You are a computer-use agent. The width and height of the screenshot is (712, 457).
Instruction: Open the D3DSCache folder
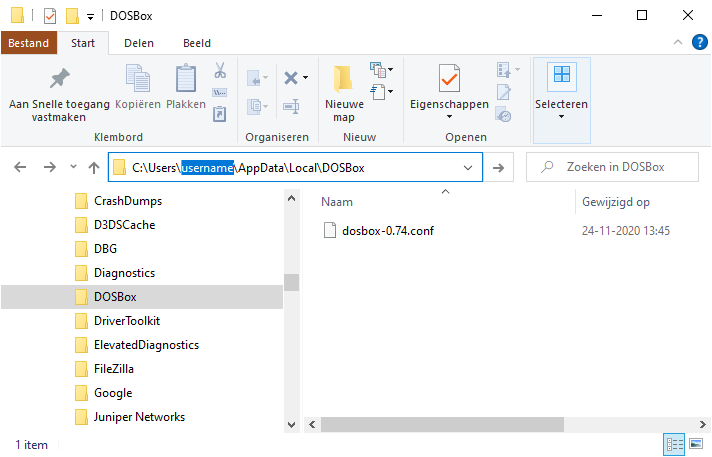pyautogui.click(x=115, y=225)
